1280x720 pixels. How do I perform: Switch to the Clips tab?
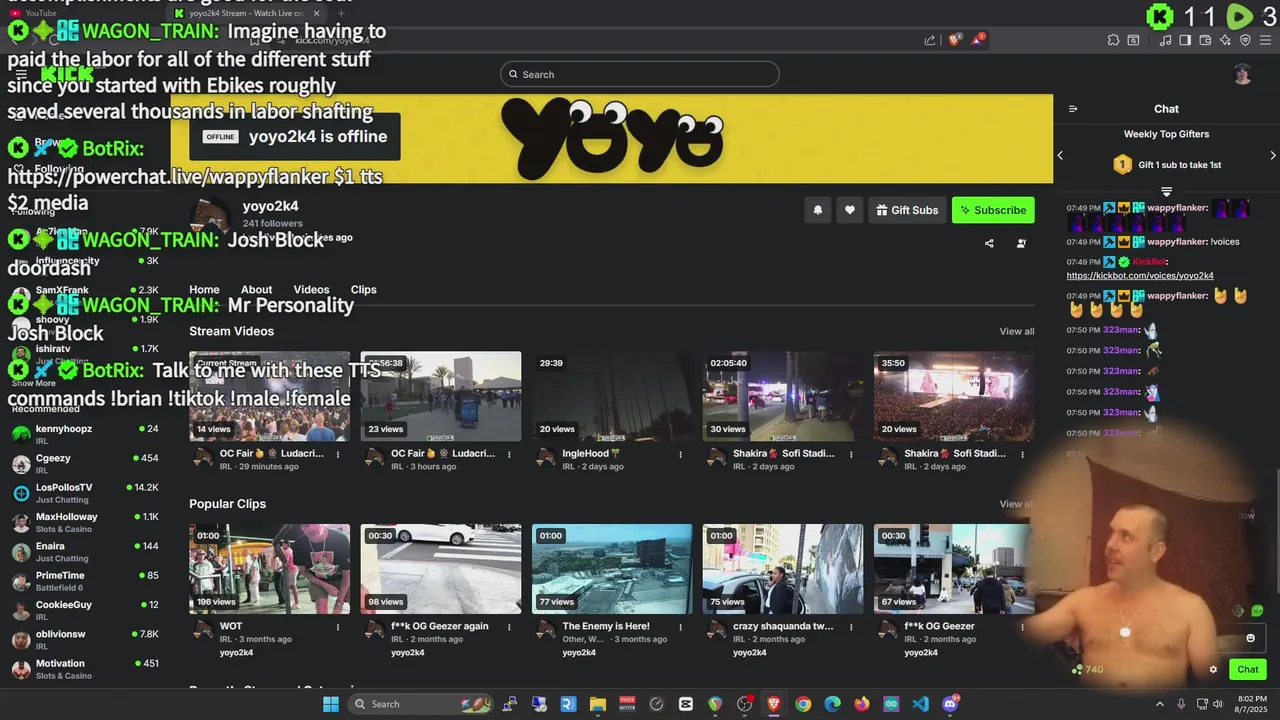point(364,290)
